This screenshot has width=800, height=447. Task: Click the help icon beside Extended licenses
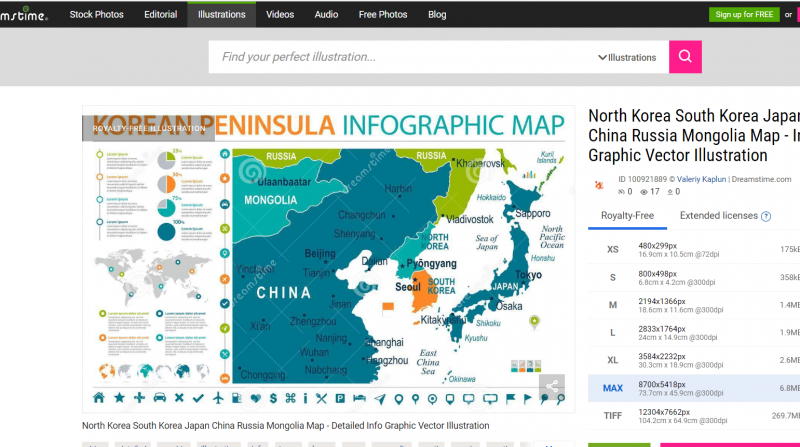766,216
